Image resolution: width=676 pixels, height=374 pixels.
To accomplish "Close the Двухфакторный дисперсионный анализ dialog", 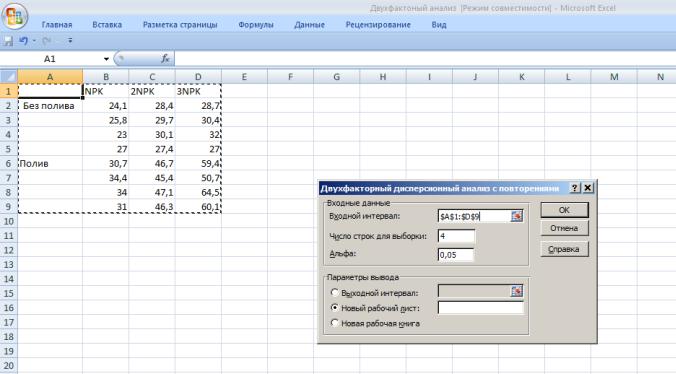I will pyautogui.click(x=587, y=188).
